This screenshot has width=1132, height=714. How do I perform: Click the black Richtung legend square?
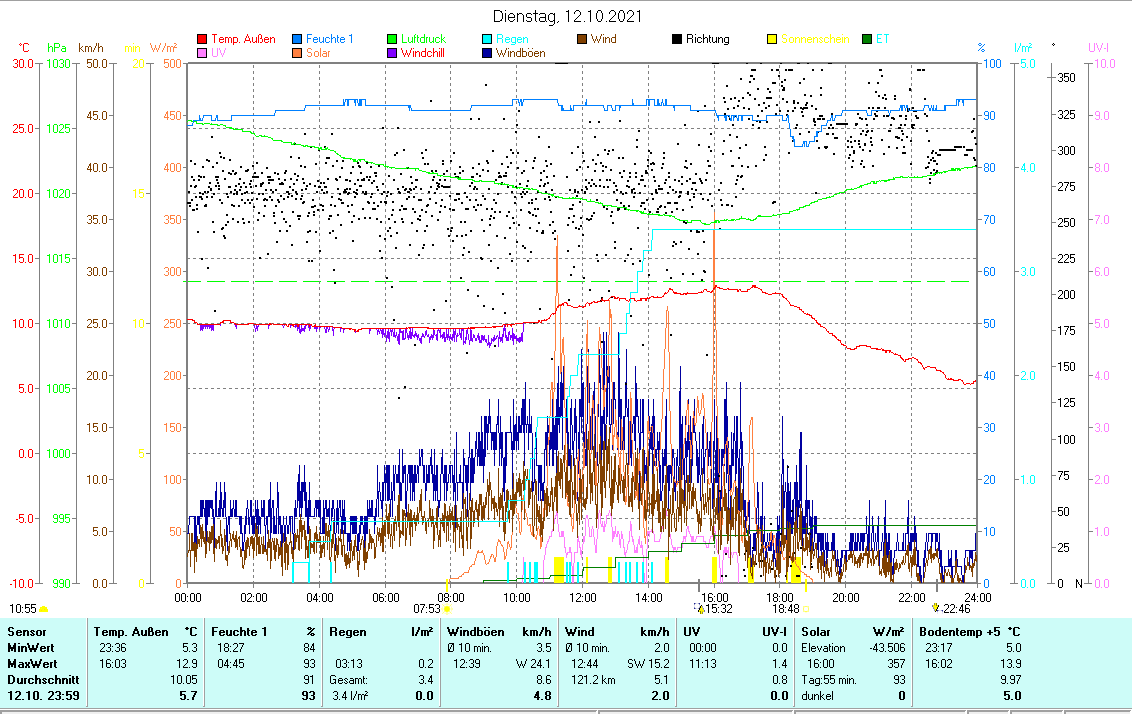(x=677, y=39)
